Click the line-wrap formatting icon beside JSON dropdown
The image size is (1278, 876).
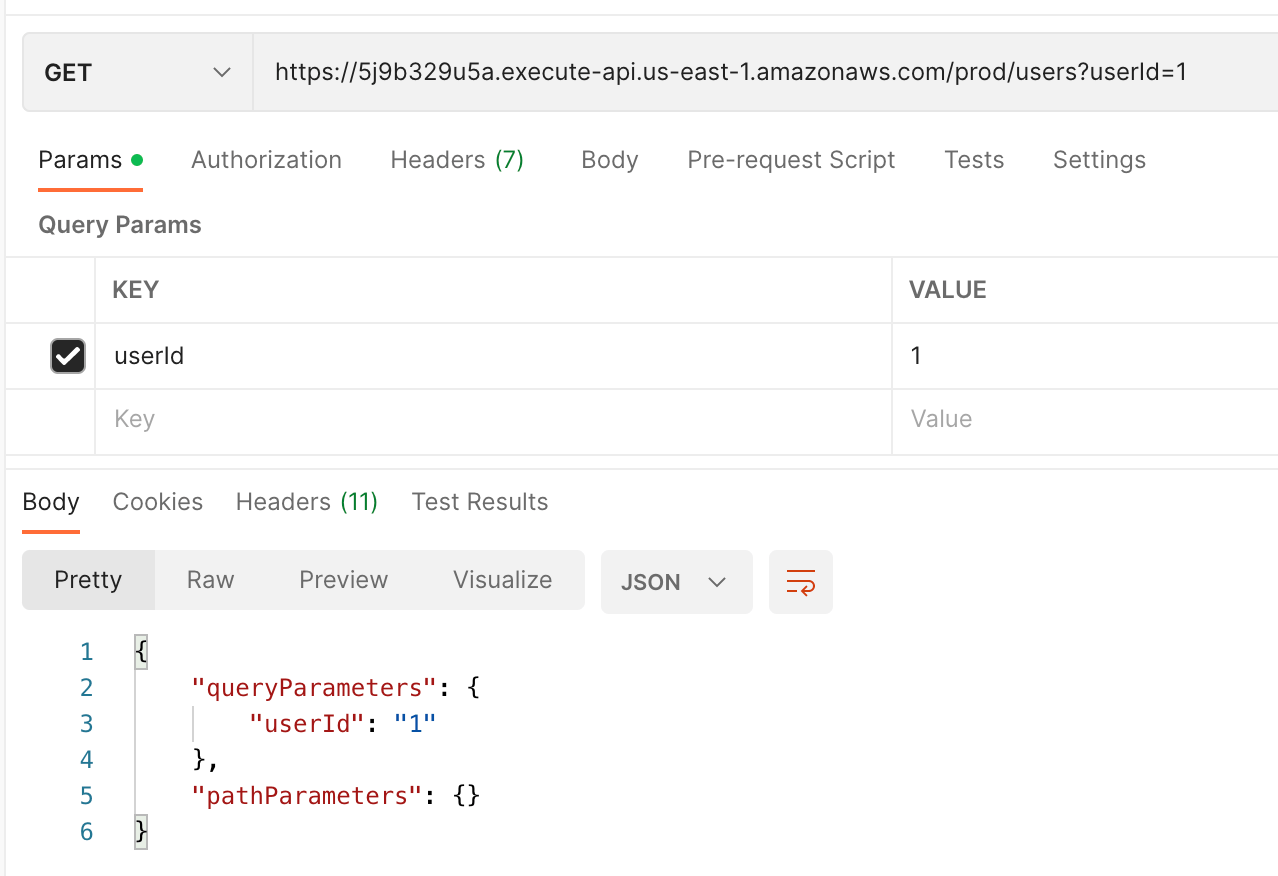pyautogui.click(x=800, y=581)
